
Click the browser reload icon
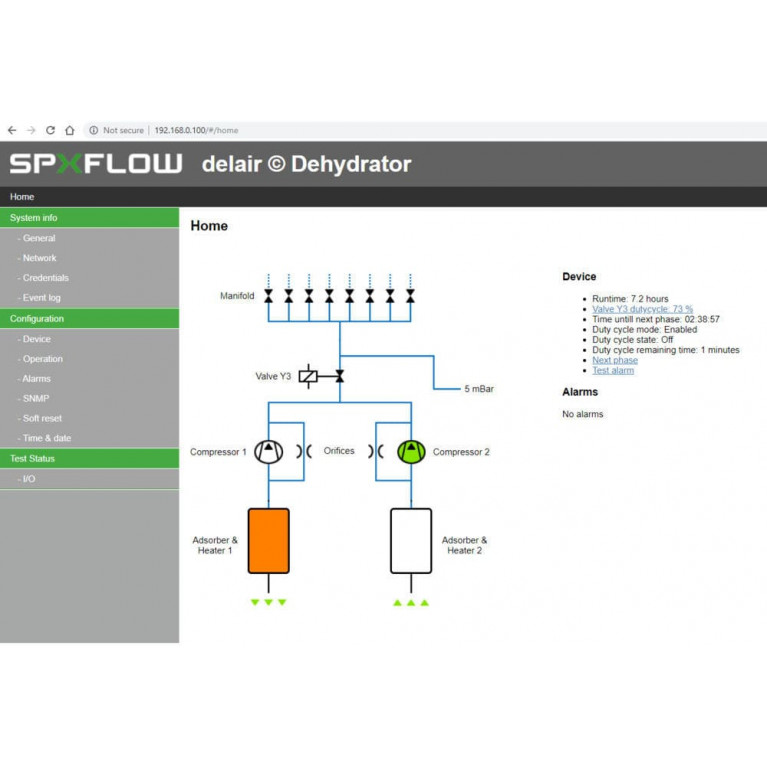click(50, 130)
